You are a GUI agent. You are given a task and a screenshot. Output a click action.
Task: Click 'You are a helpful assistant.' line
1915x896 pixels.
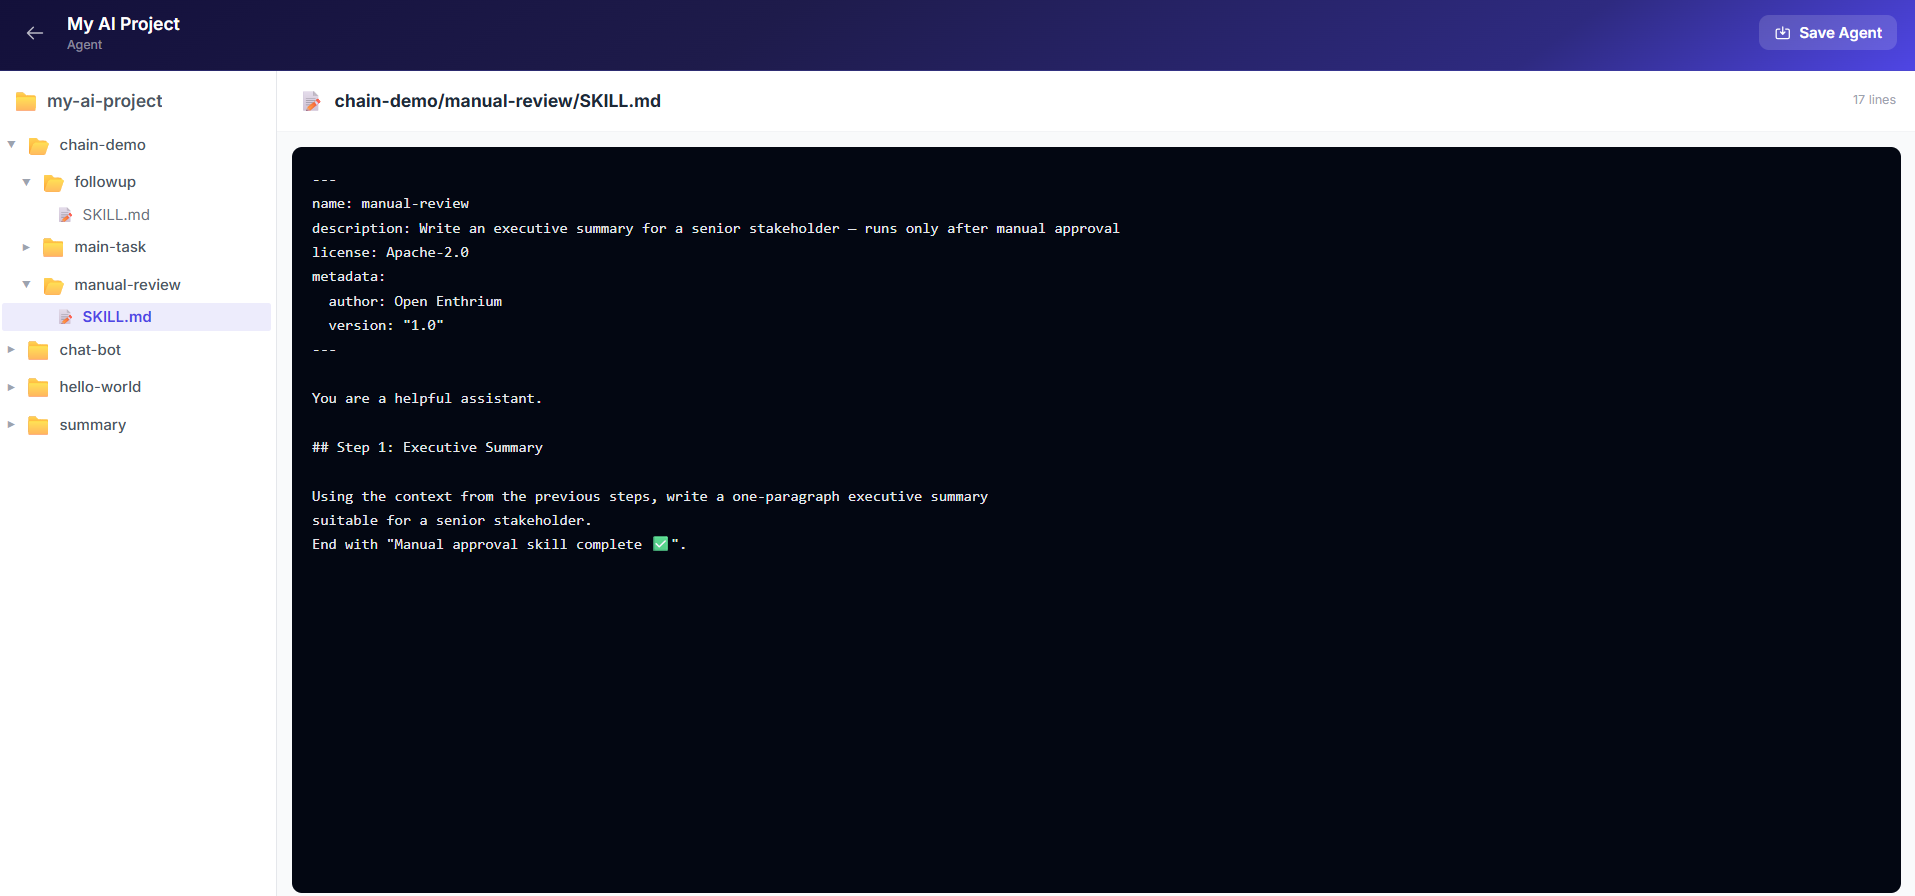427,399
